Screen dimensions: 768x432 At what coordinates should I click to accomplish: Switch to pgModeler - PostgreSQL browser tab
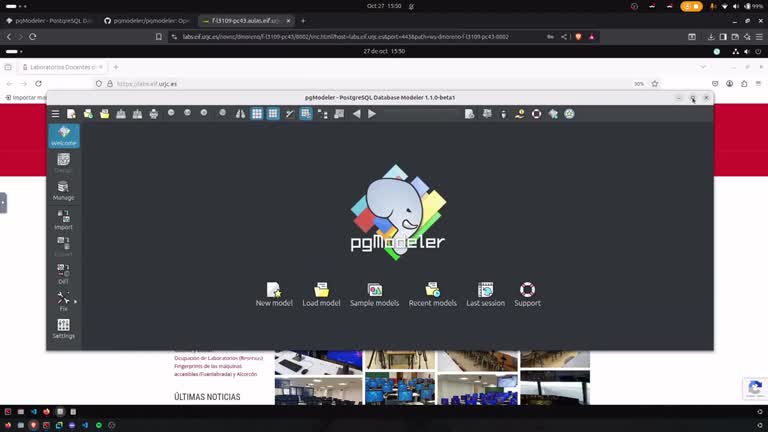tap(49, 21)
